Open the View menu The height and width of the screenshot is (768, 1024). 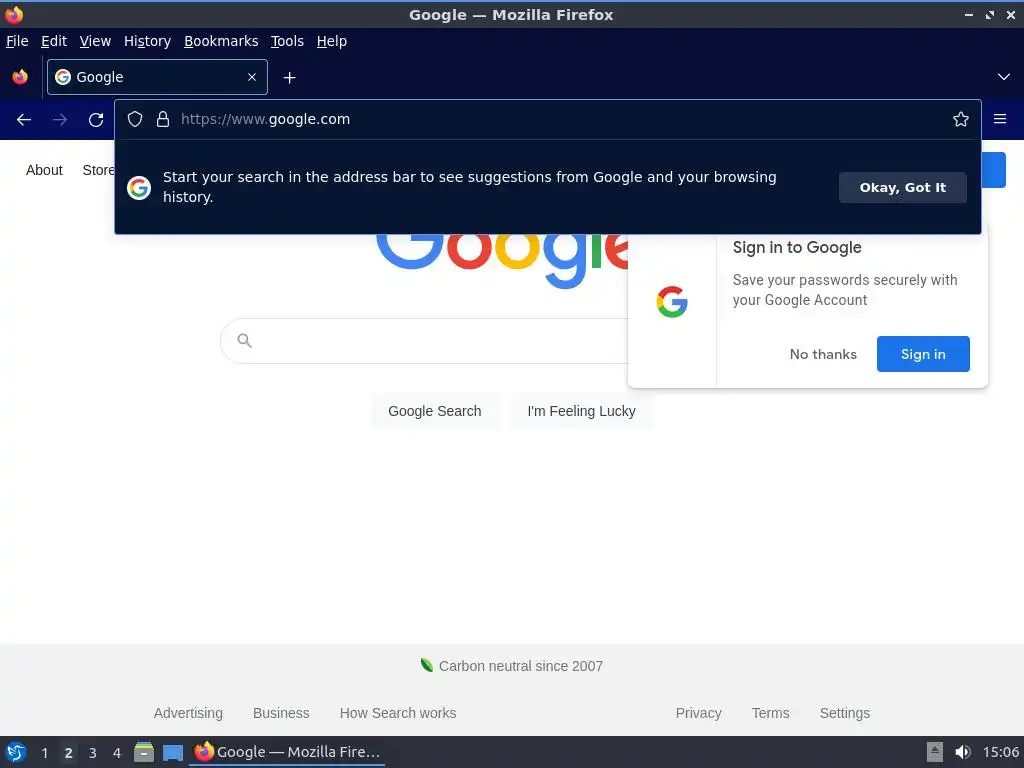click(95, 41)
